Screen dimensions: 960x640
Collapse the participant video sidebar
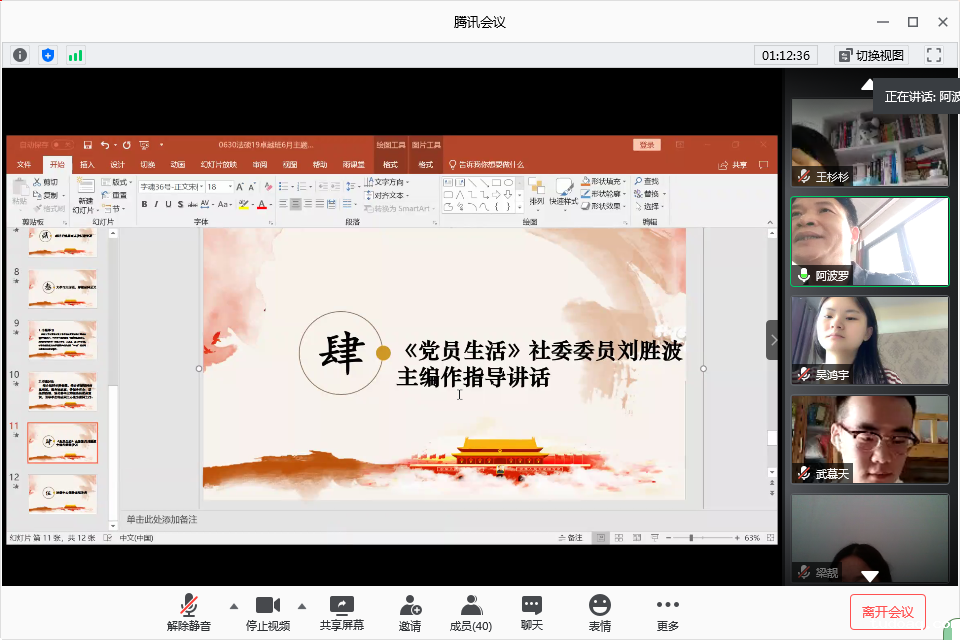773,340
